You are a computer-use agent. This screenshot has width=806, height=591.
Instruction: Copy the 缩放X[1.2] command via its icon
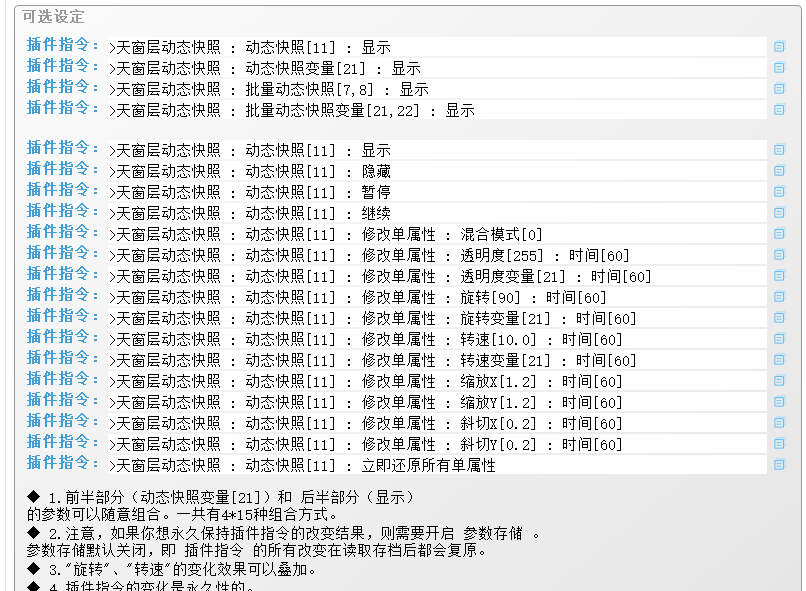click(x=779, y=381)
